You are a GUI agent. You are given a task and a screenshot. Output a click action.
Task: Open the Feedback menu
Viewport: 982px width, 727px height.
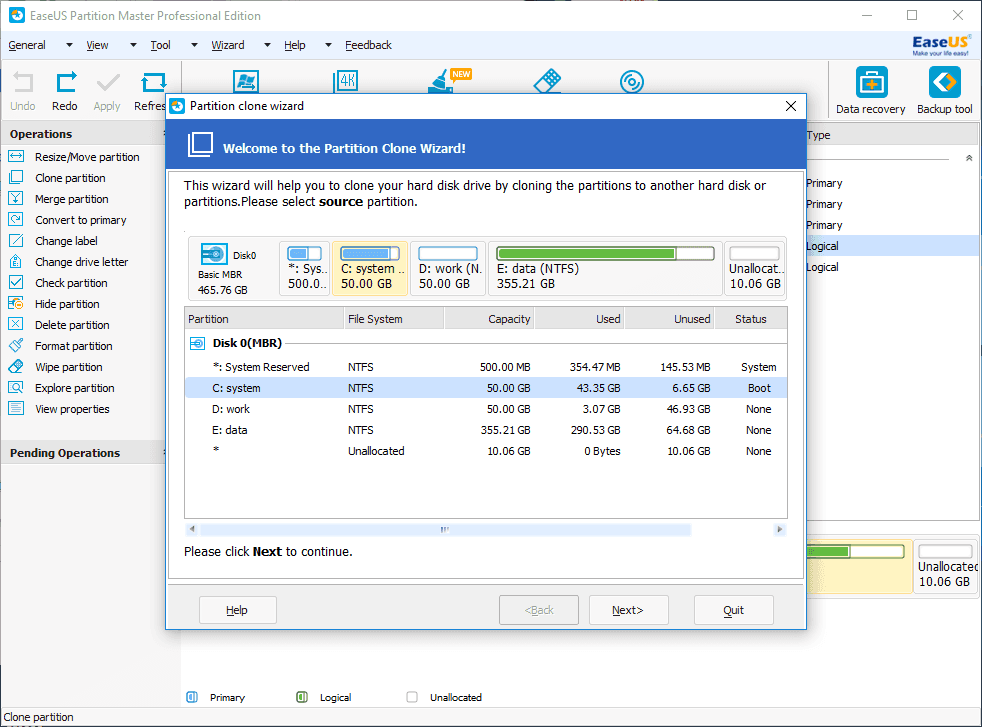point(368,45)
